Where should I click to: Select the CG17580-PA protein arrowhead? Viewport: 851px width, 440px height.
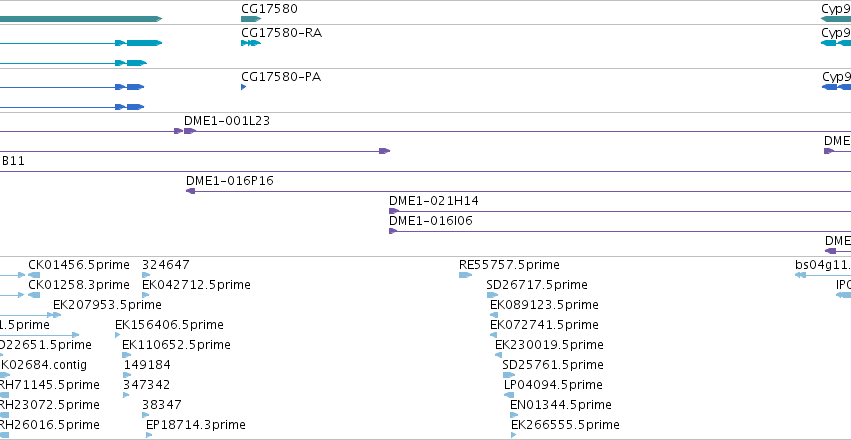click(x=244, y=87)
